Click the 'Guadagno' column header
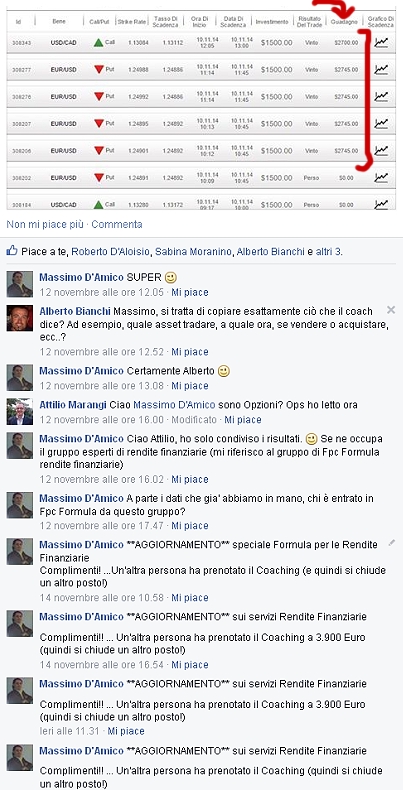 pyautogui.click(x=344, y=22)
